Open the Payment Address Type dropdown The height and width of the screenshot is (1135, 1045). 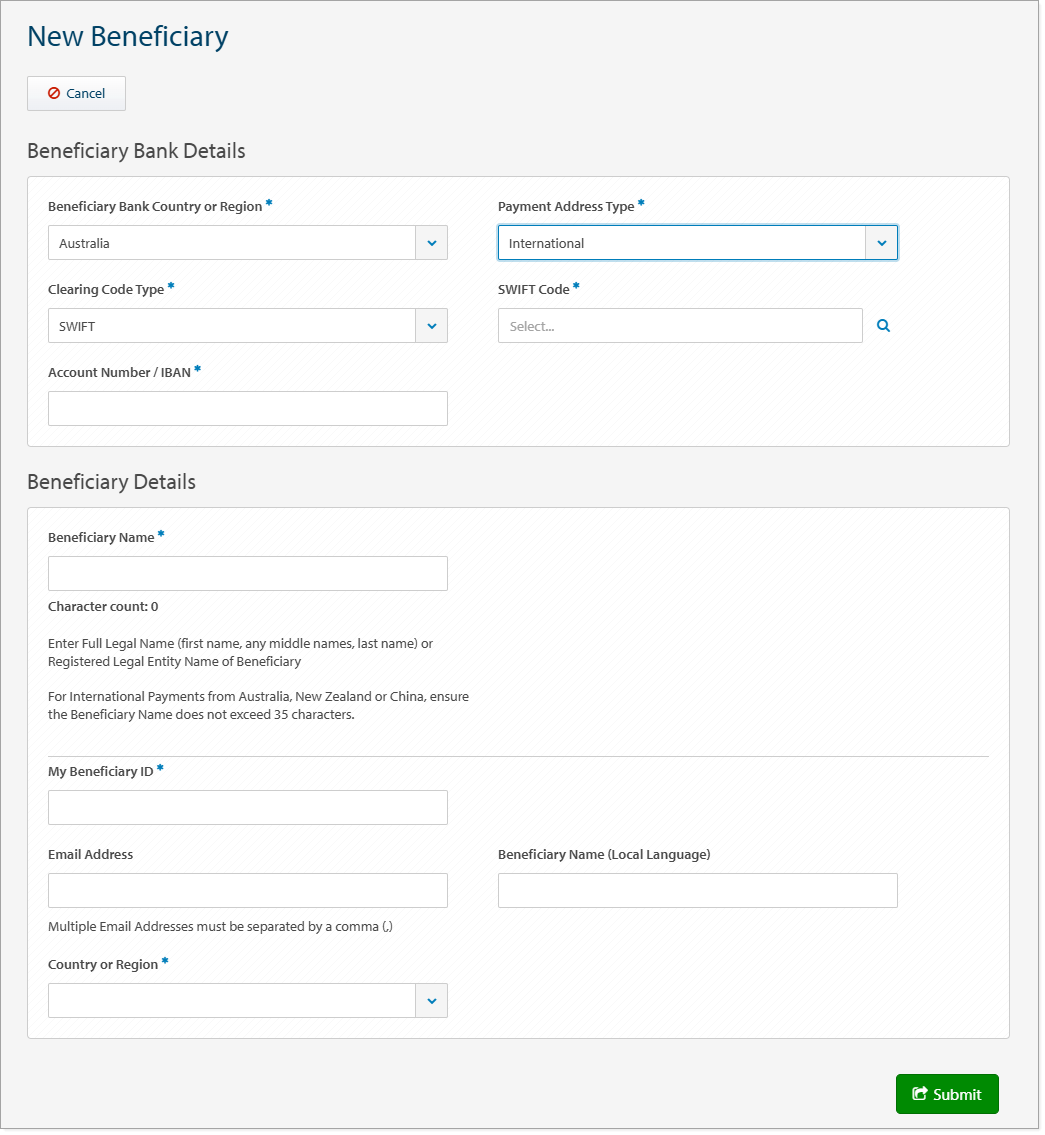click(x=881, y=243)
